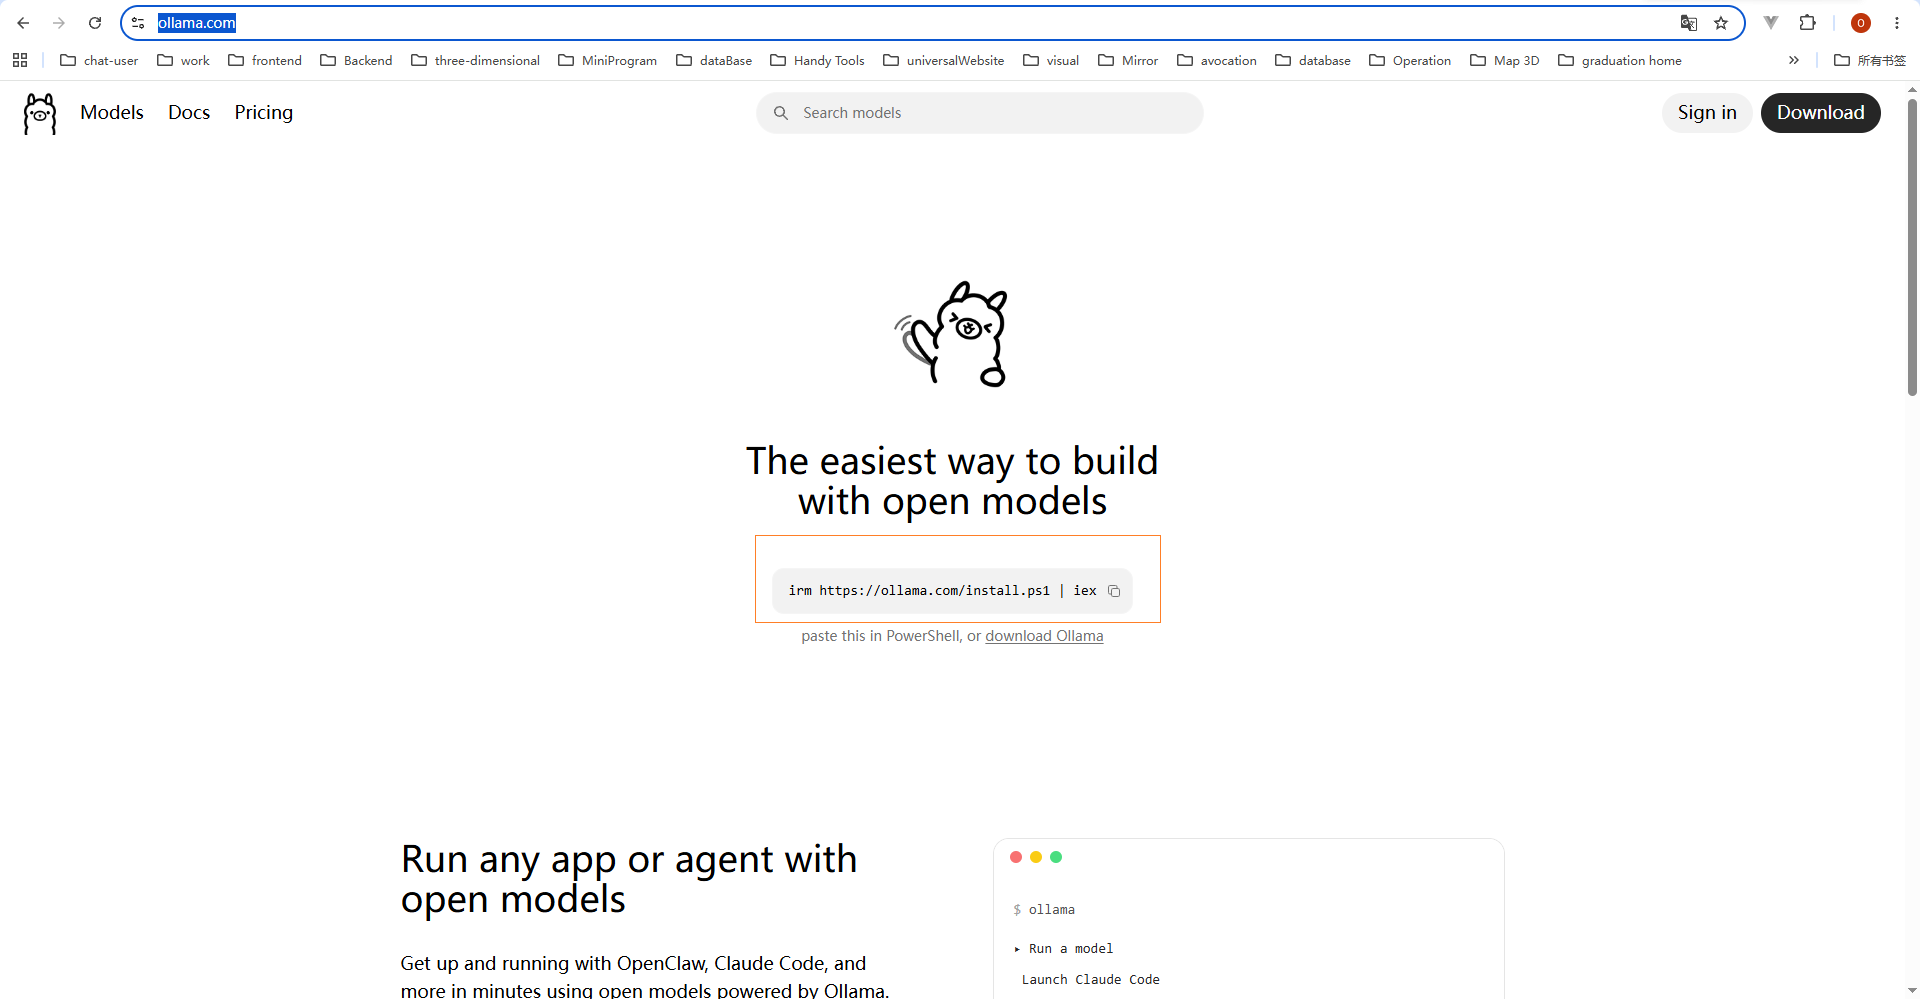View site information icon in address bar

138,23
